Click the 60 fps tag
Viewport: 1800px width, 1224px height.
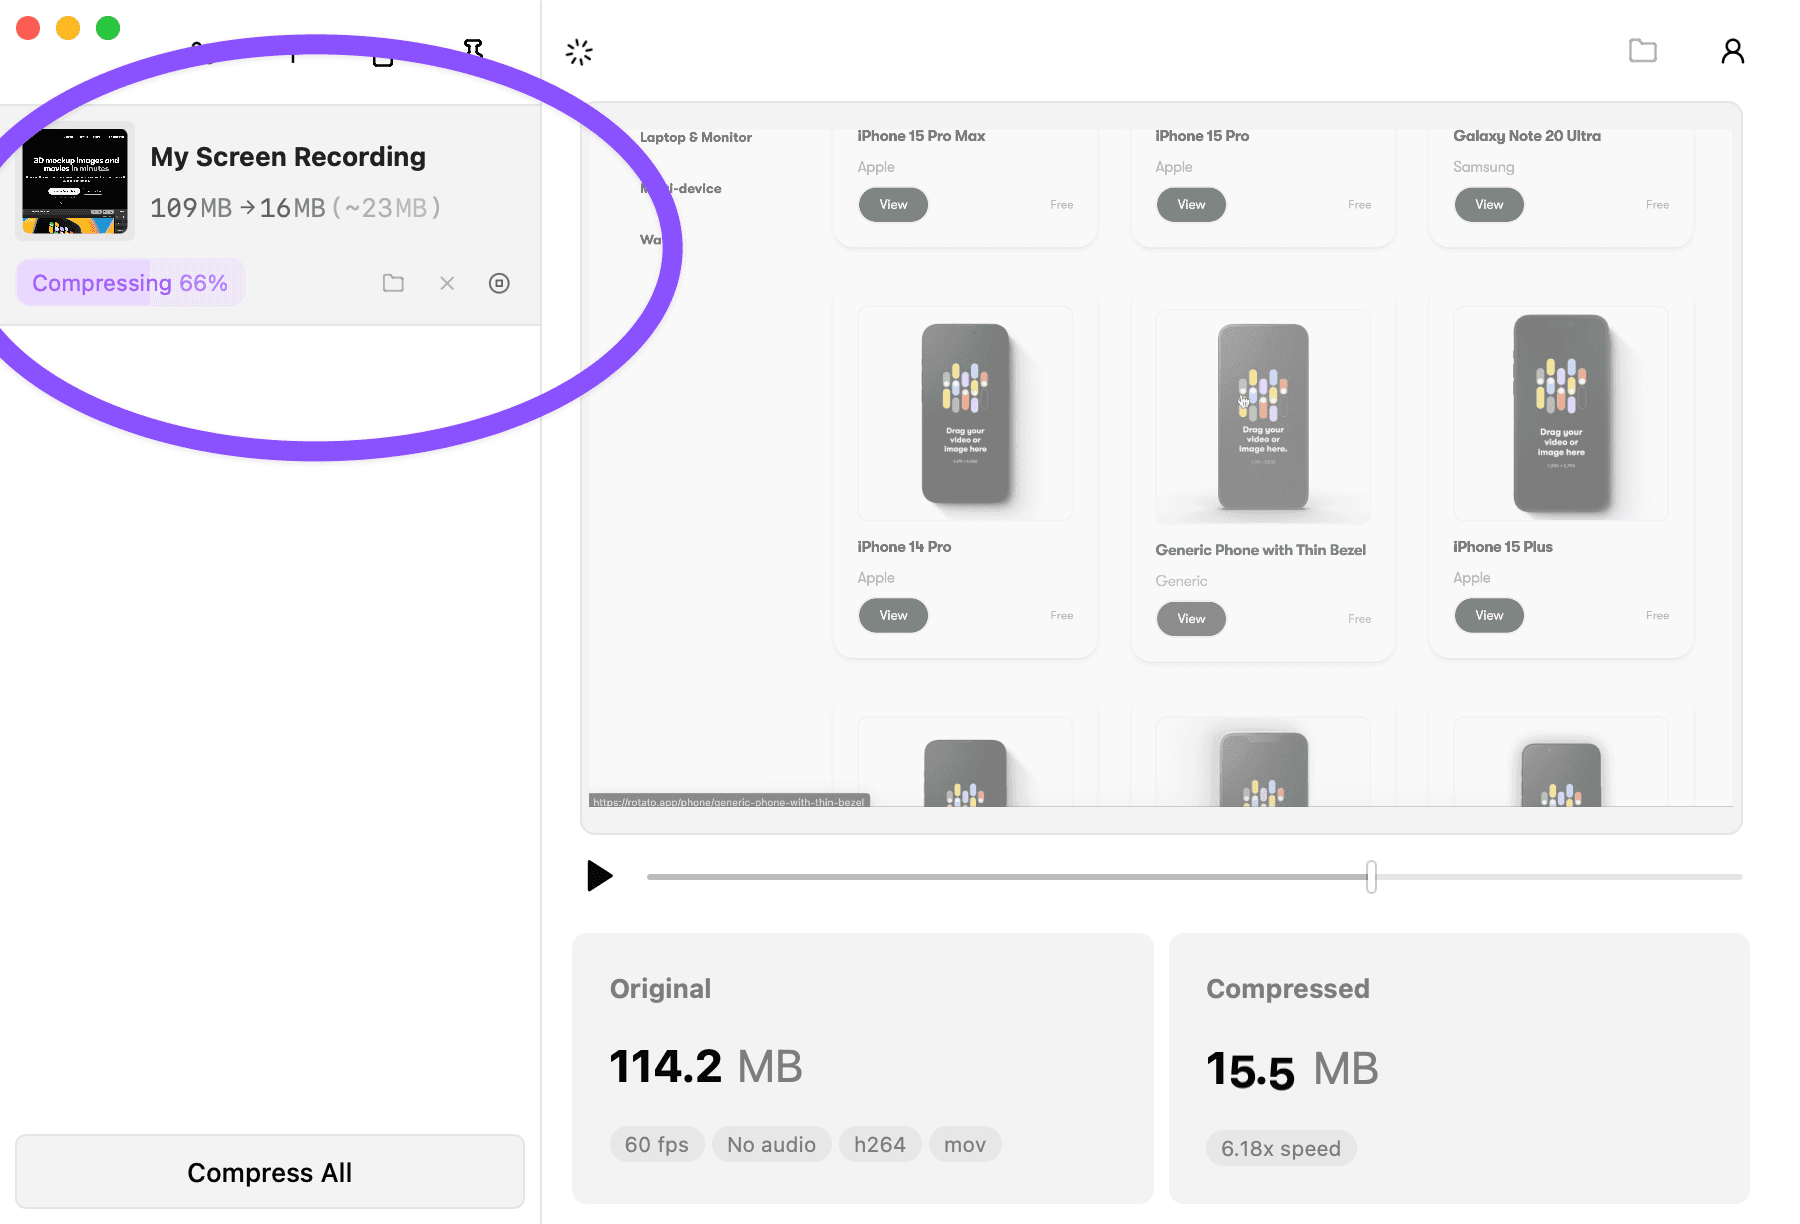pos(656,1144)
